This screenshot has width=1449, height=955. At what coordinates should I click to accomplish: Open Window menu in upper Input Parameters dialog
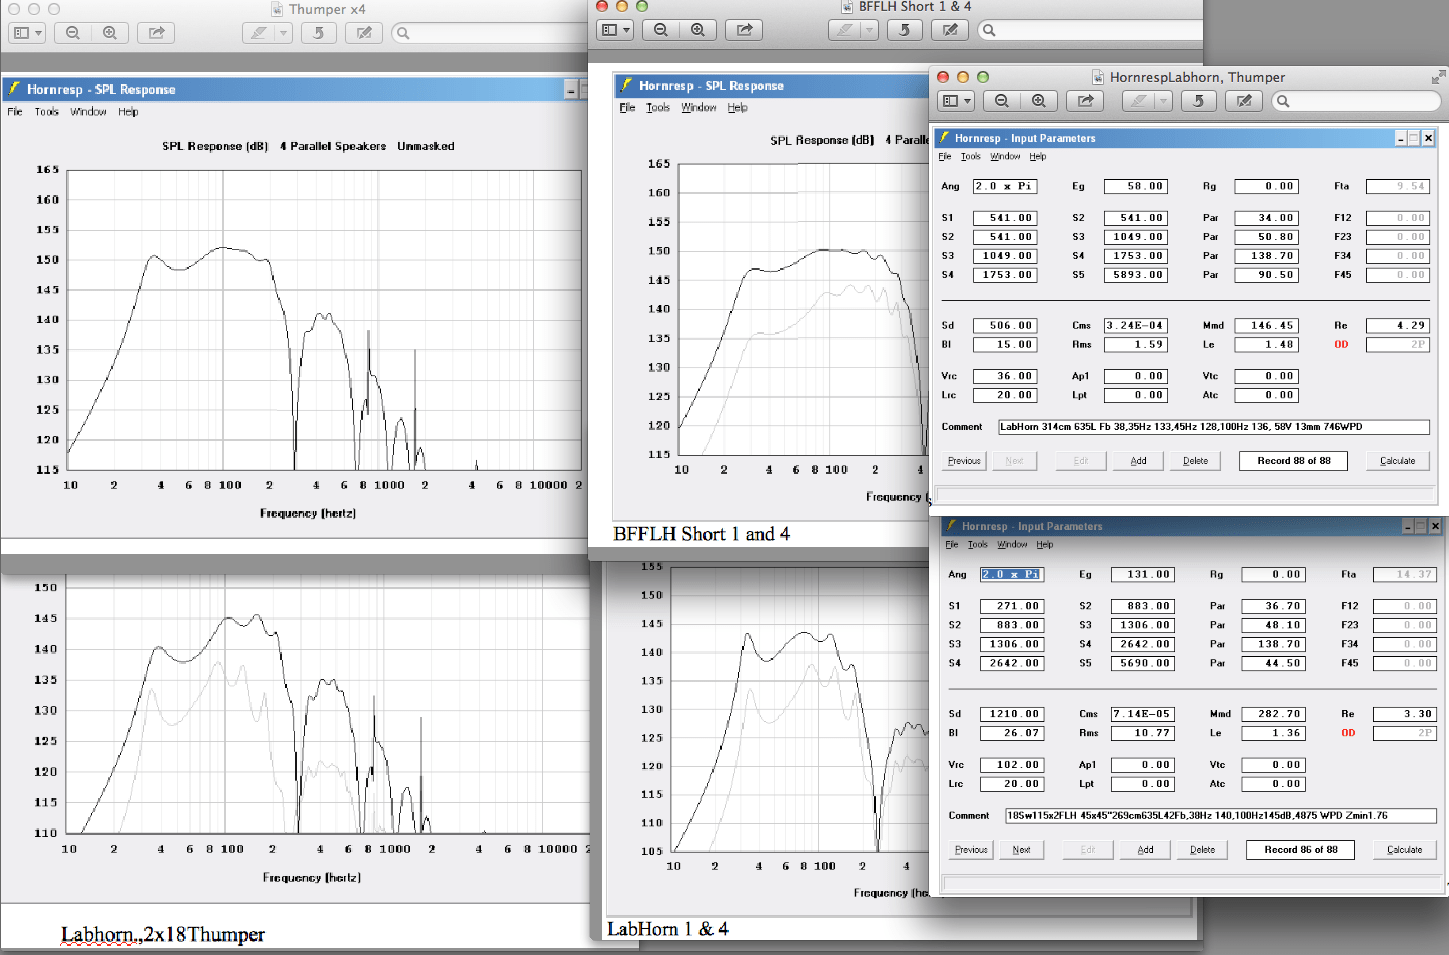(1005, 157)
